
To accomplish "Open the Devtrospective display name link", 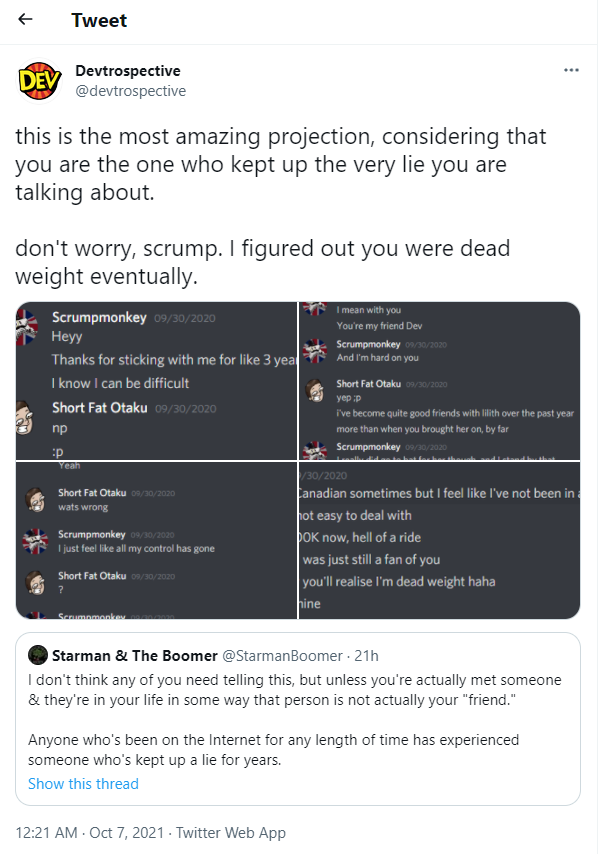I will pos(127,71).
